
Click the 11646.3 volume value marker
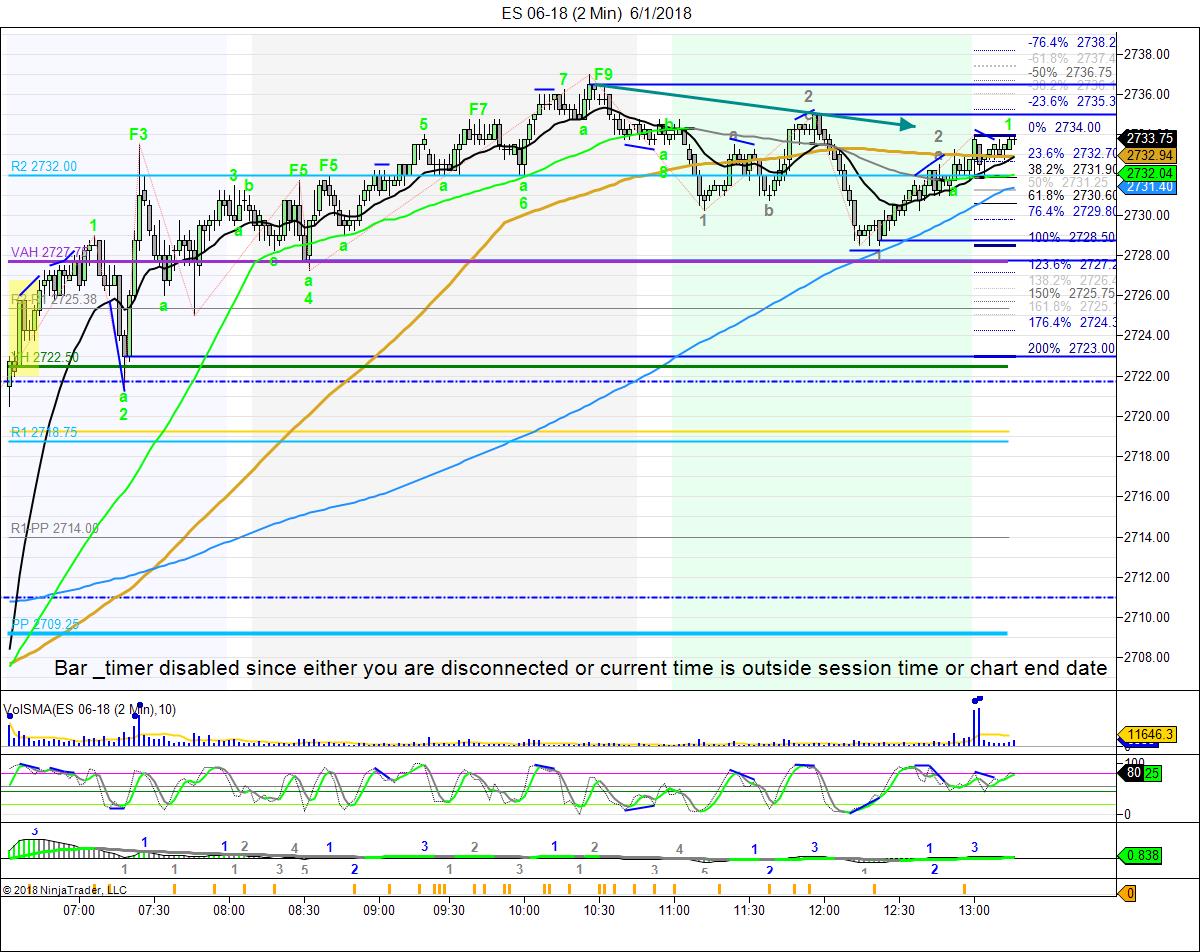1150,735
